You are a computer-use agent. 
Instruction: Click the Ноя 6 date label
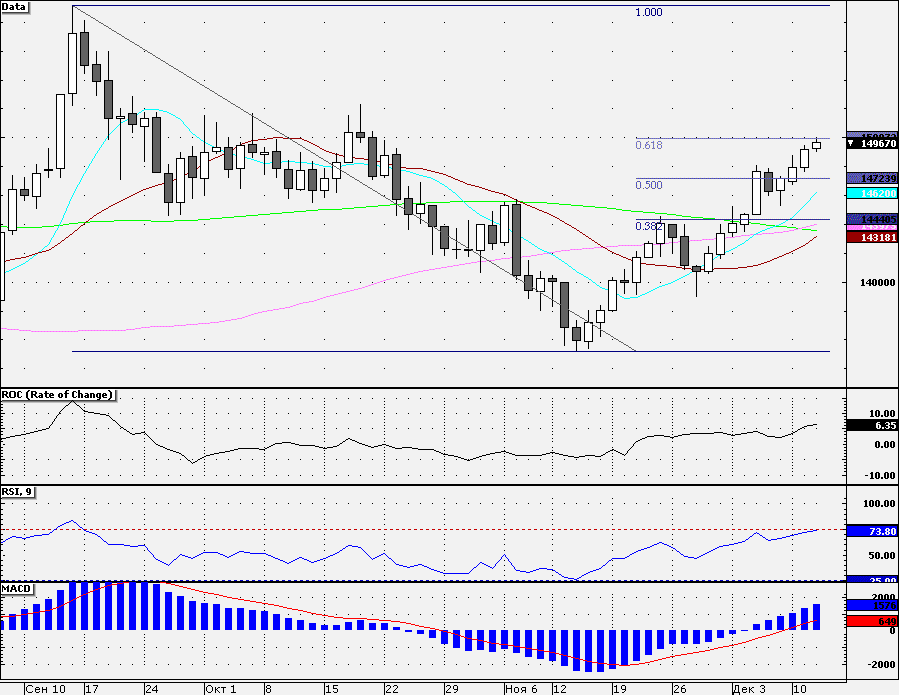(x=521, y=689)
